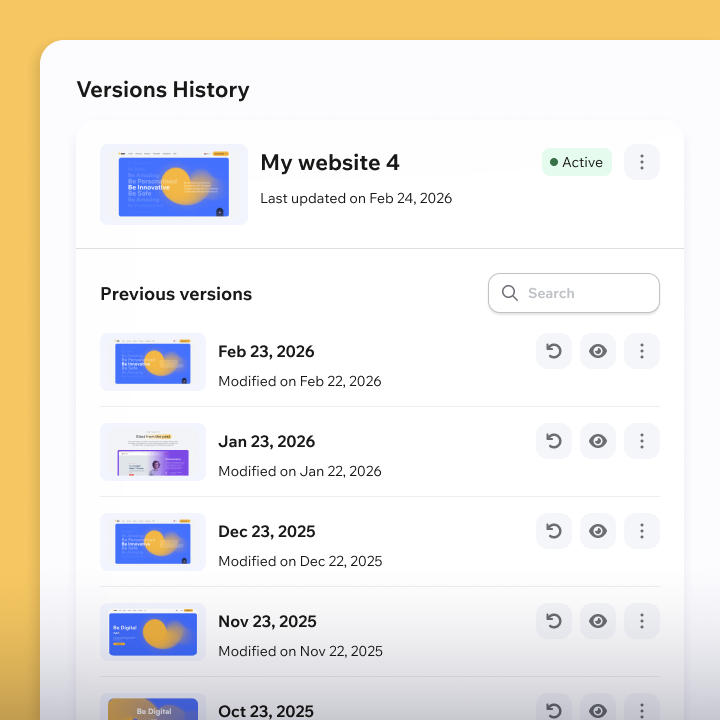
Task: Restore the Jan 23, 2026 version
Action: coord(554,441)
